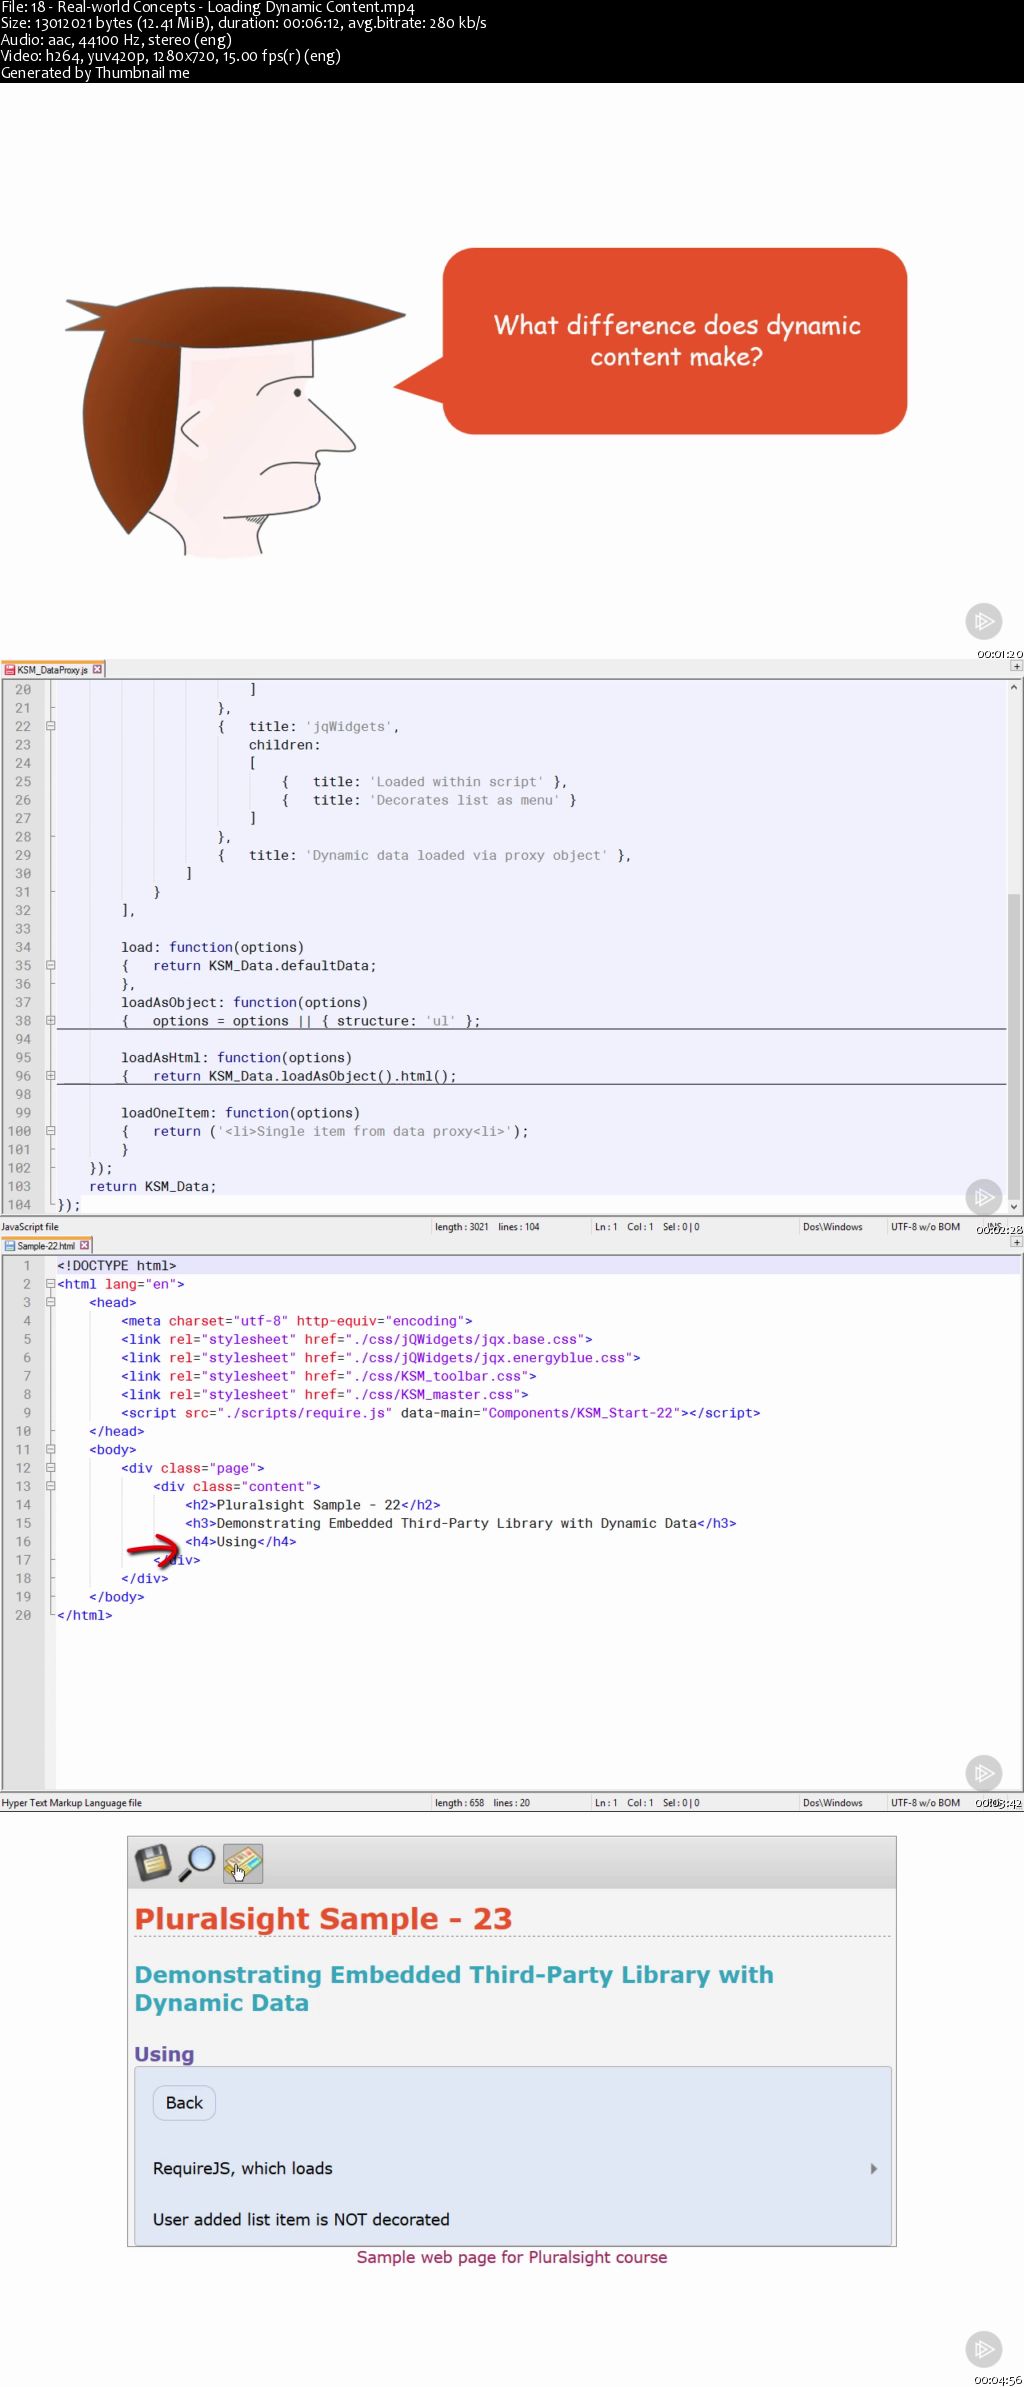Click the '<h2>Pluralsight Sample - 22</h2>' line

[x=312, y=1505]
